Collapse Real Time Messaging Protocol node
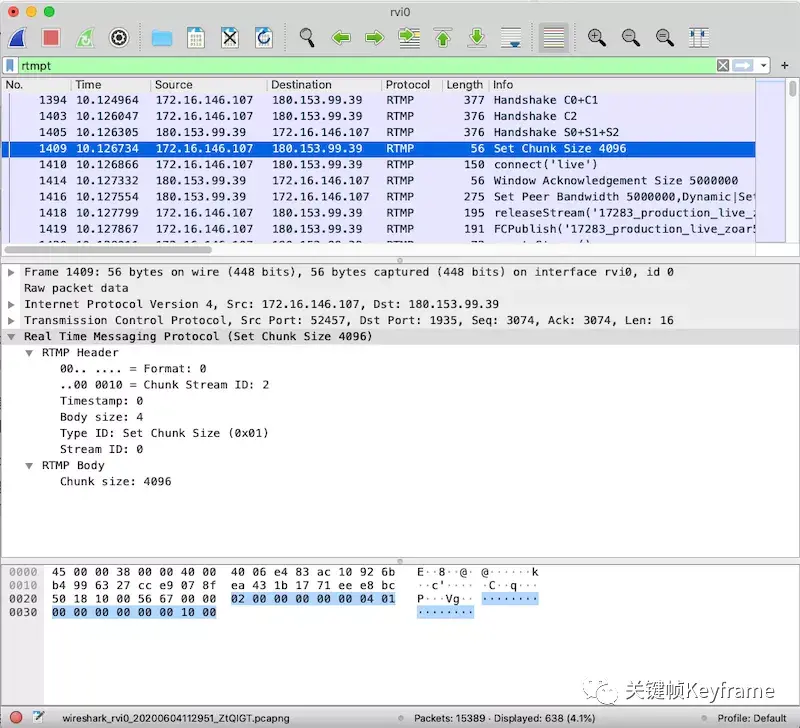Viewport: 800px width, 728px height. [11, 337]
